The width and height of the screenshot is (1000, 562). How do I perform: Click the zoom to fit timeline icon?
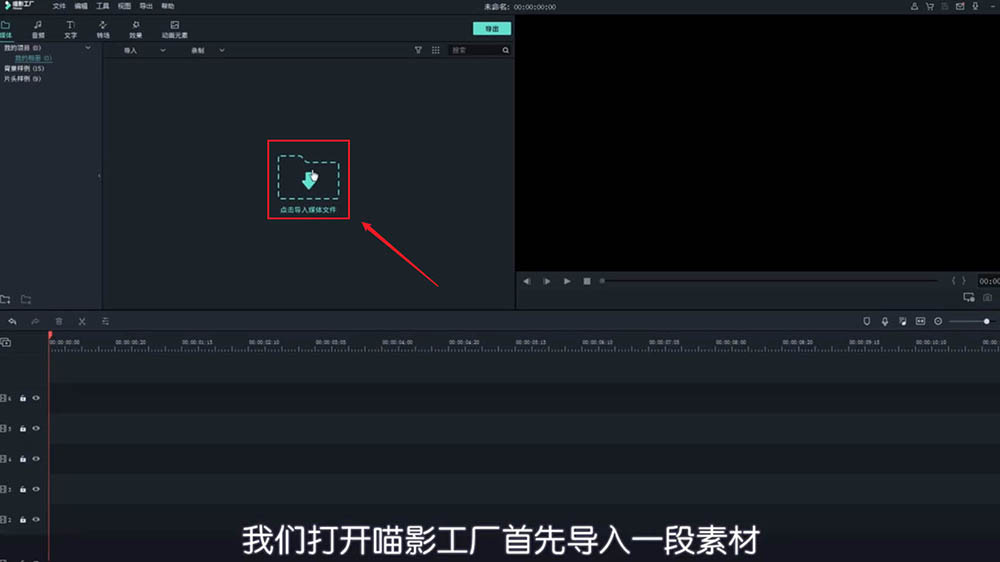(x=920, y=322)
